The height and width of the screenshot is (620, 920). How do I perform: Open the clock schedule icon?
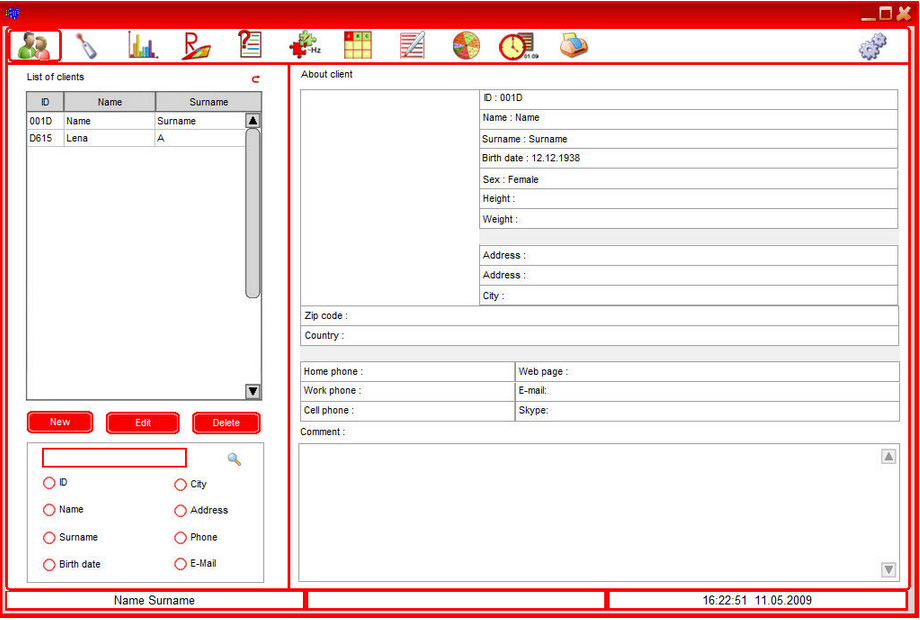(516, 46)
